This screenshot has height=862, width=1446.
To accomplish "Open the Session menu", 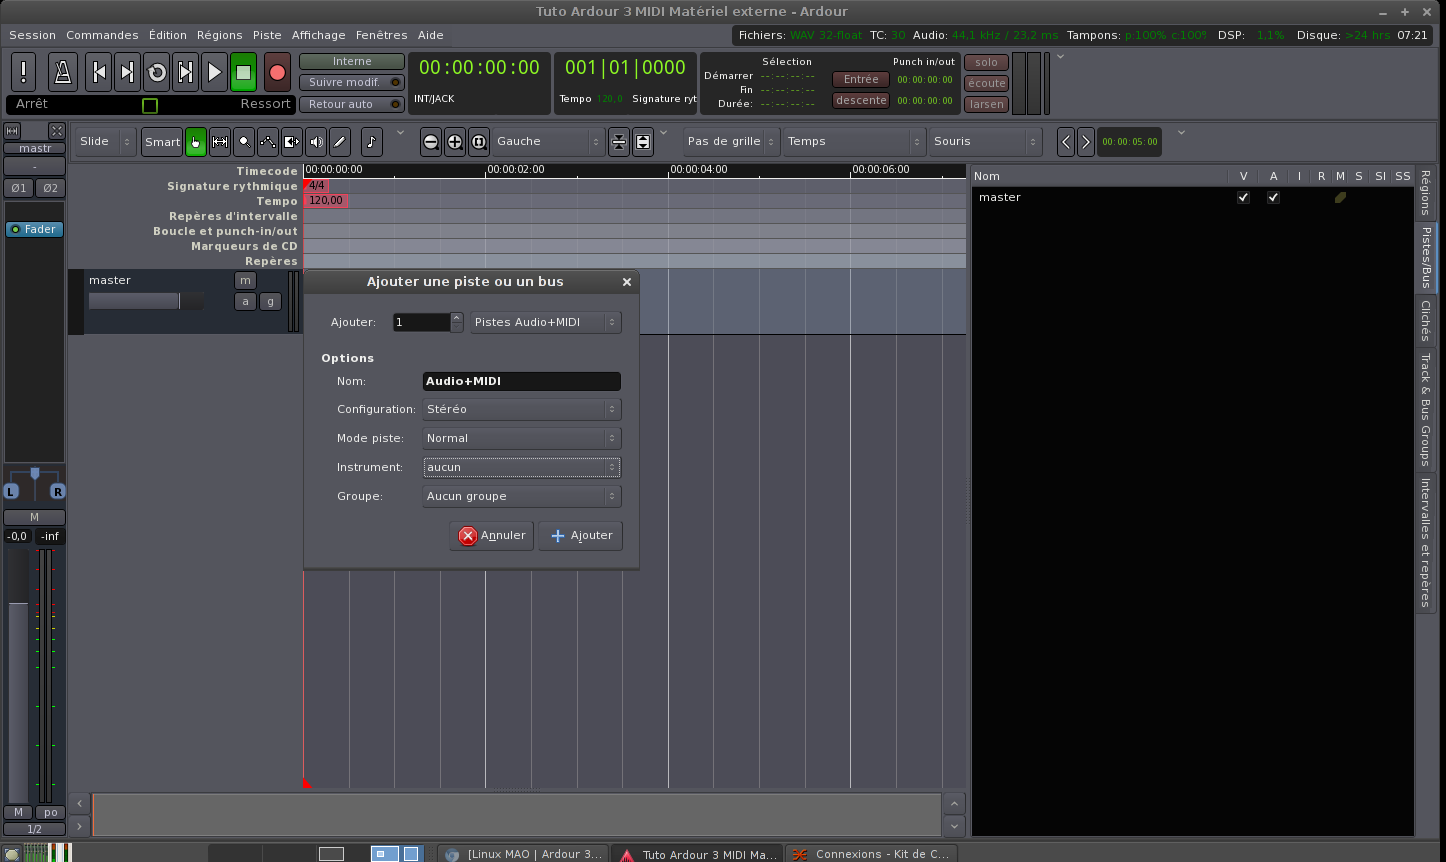I will (x=32, y=35).
